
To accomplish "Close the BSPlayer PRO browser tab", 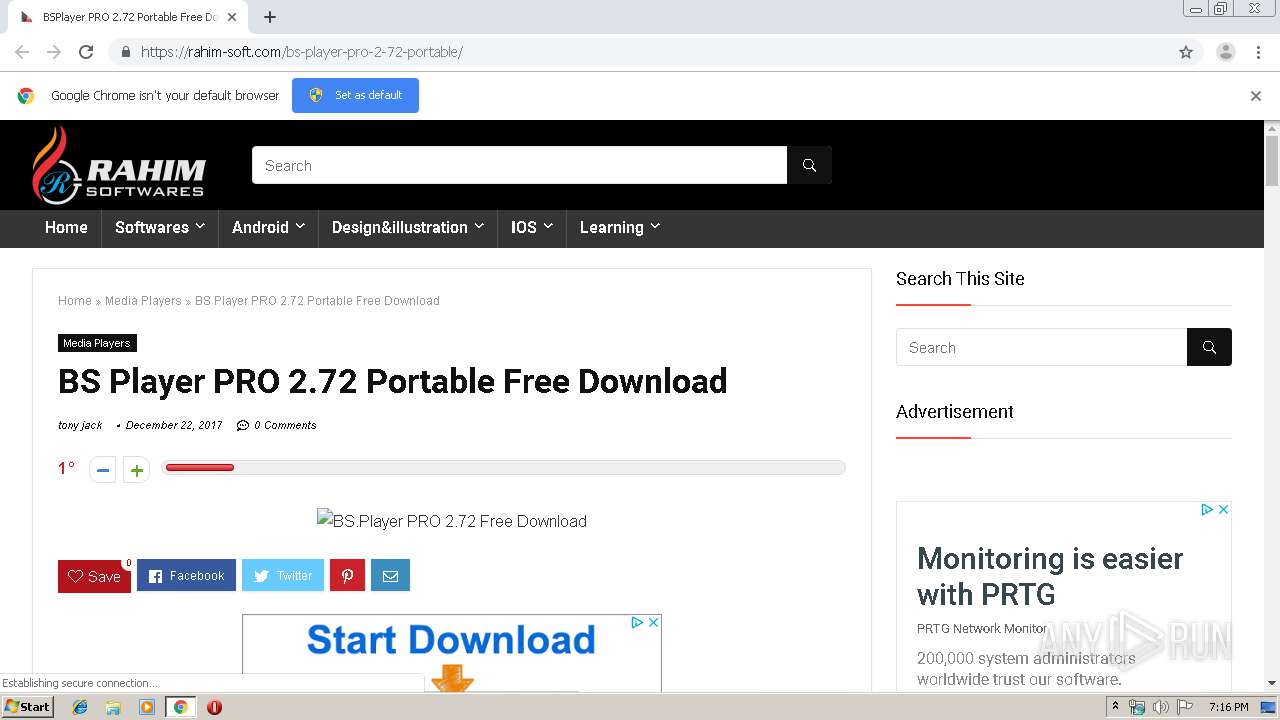I will 232,17.
